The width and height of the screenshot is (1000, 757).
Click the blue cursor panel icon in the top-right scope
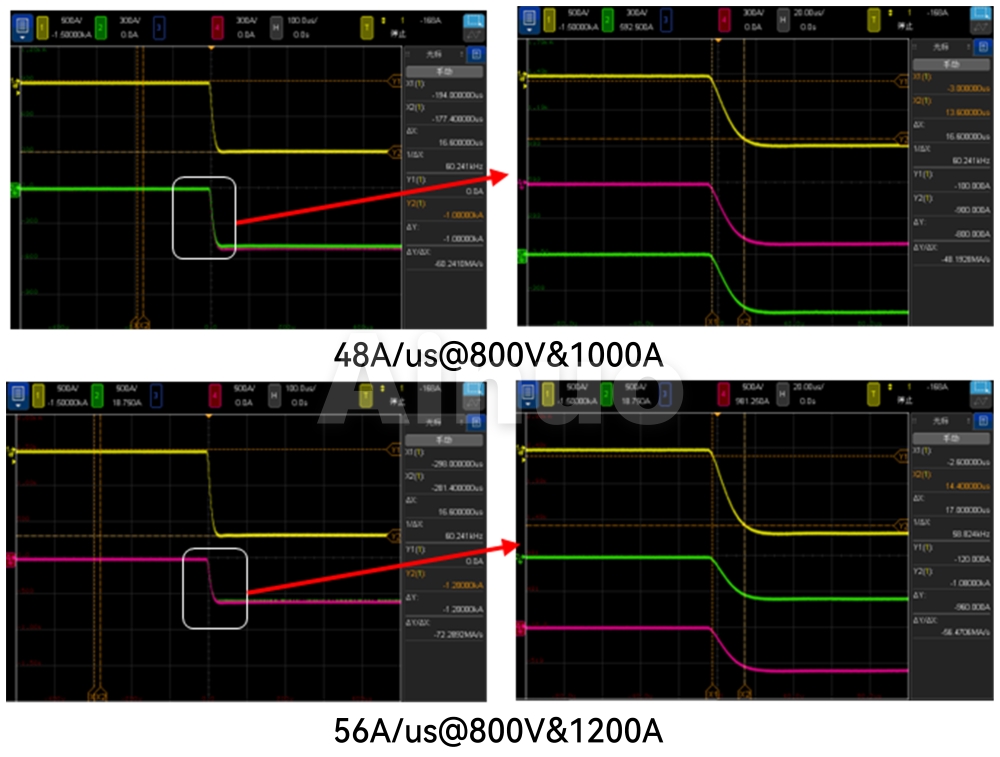983,47
